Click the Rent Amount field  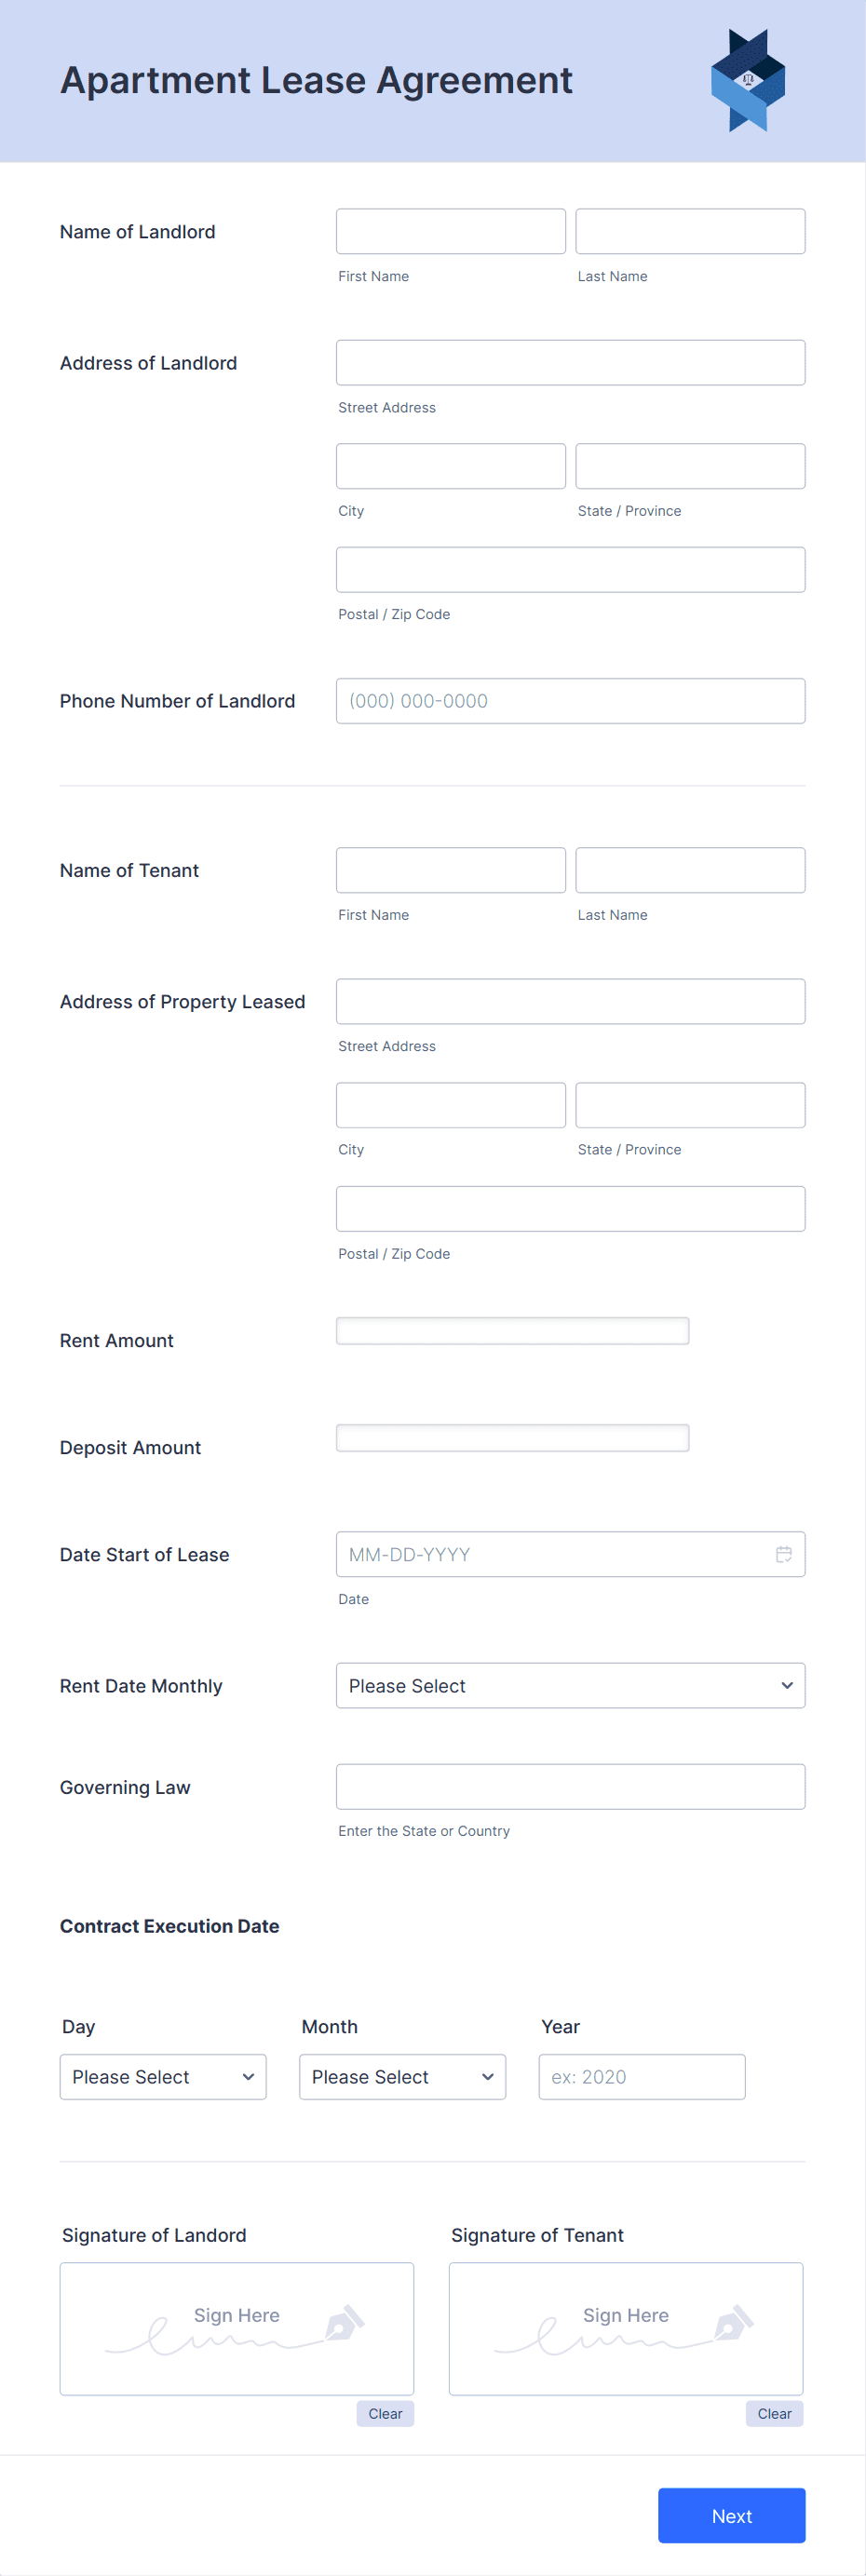512,1330
